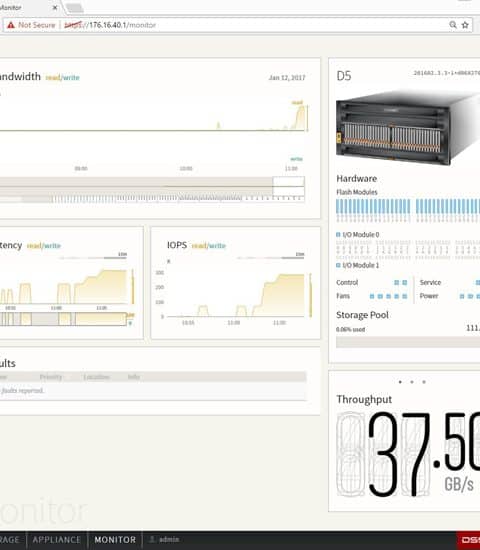Click the bookmark star icon in address bar
The image size is (480, 550).
point(465,25)
